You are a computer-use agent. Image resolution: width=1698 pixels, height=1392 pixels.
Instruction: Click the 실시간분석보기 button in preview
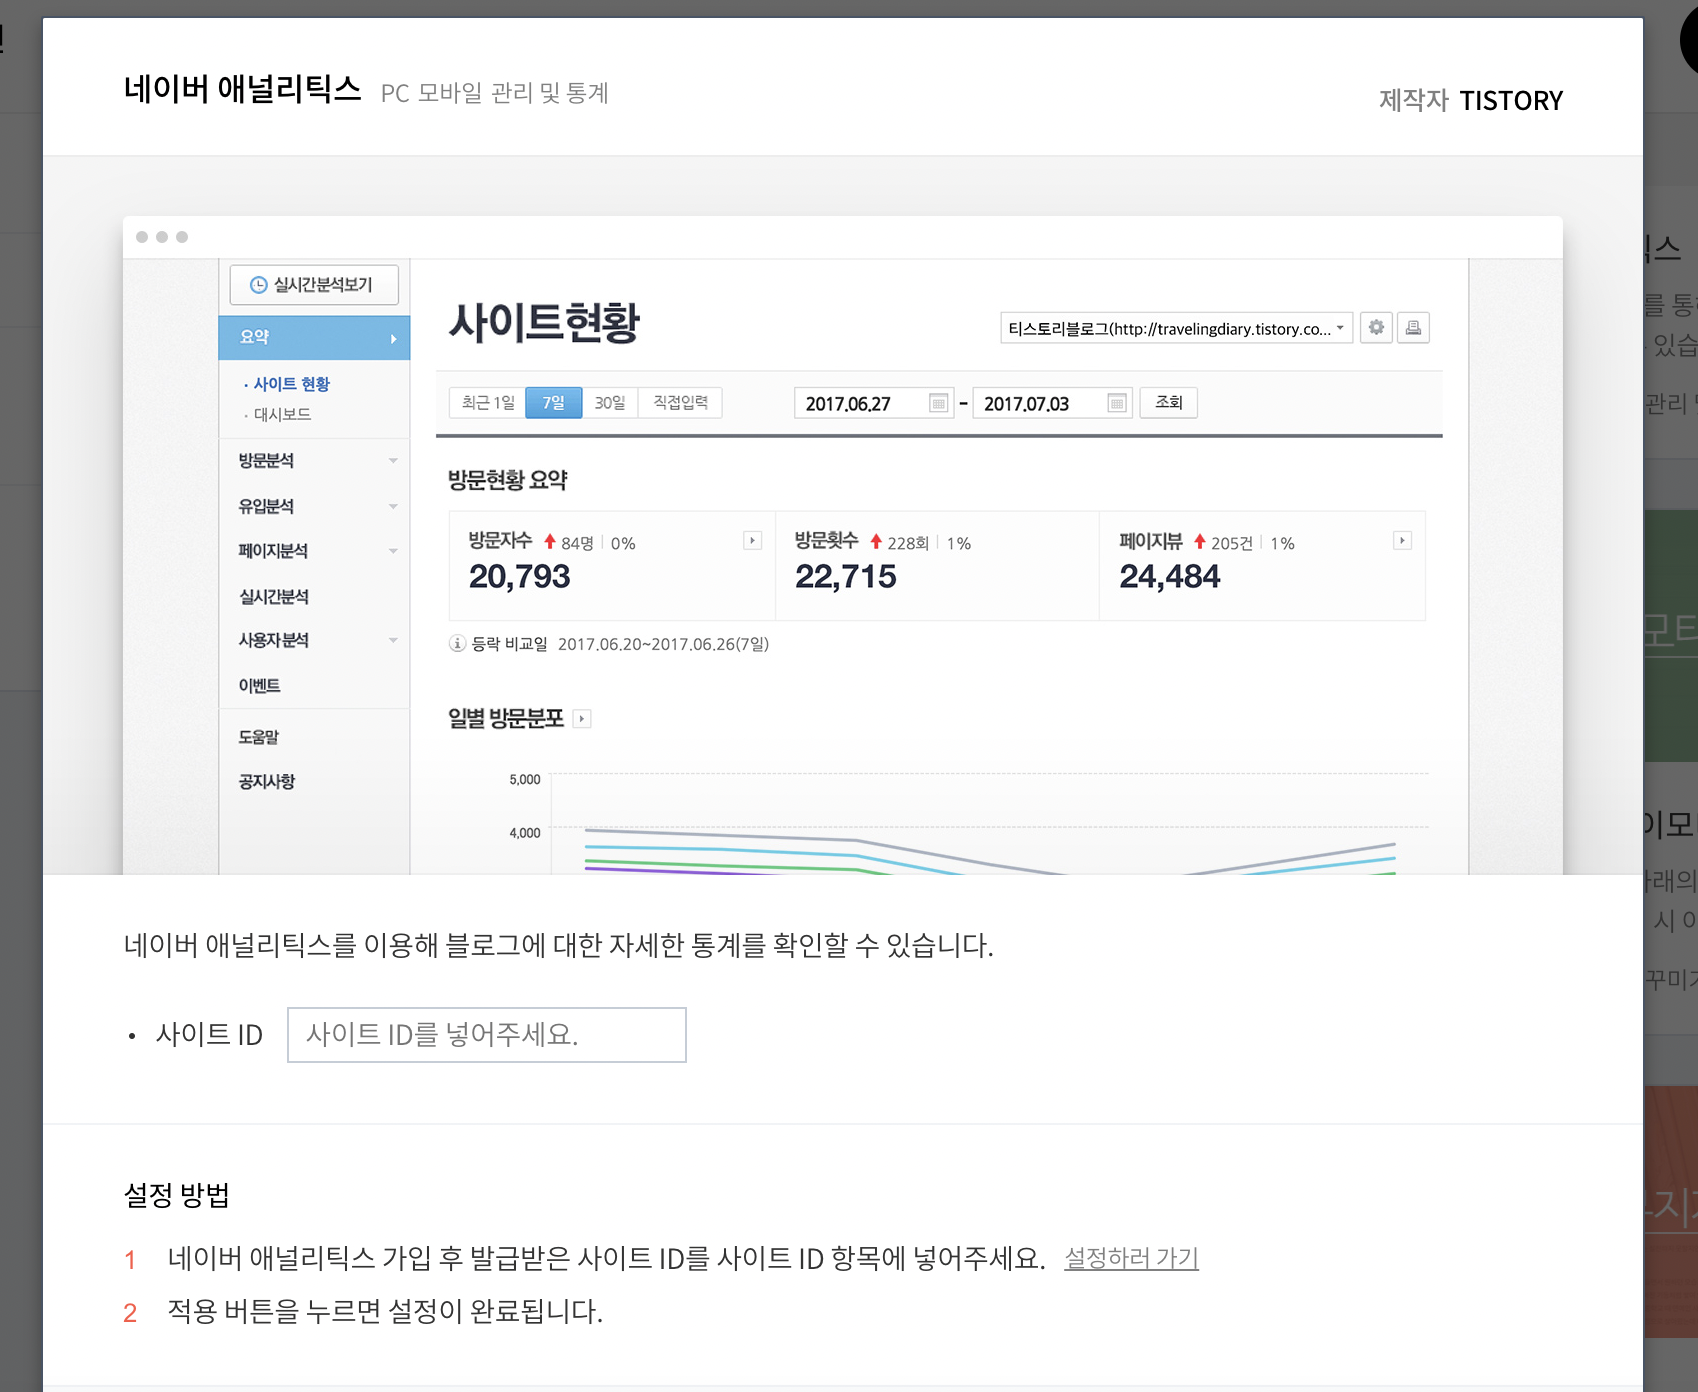(x=314, y=285)
